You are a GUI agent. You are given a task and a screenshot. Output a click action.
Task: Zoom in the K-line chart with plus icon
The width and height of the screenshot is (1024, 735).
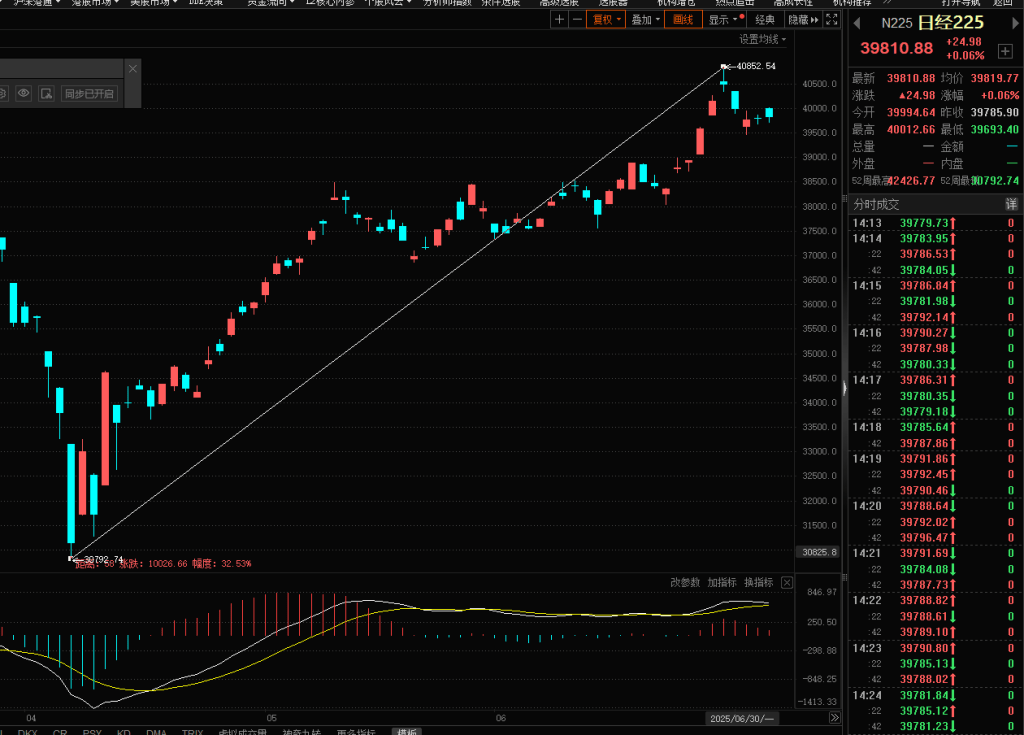[559, 20]
